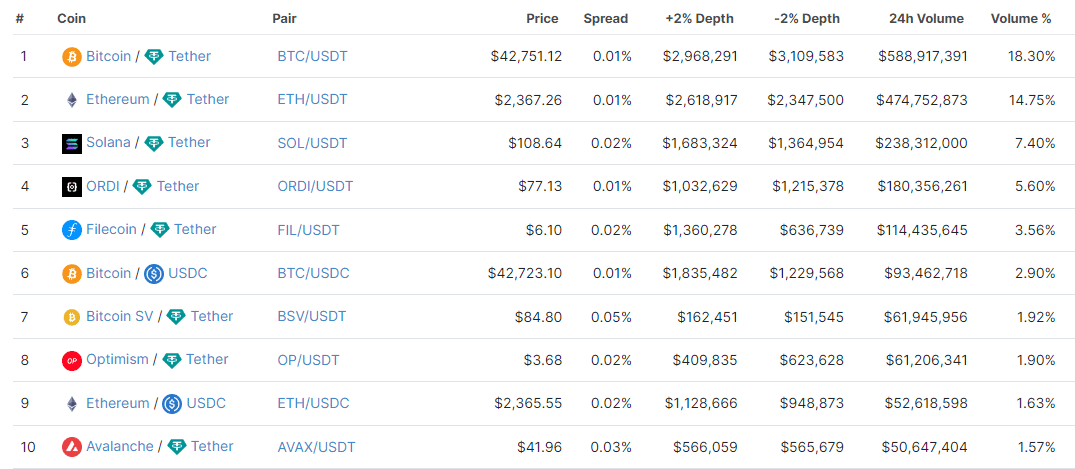The height and width of the screenshot is (469, 1075).
Task: Open the AVAX/USDT trading pair link
Action: pyautogui.click(x=316, y=446)
